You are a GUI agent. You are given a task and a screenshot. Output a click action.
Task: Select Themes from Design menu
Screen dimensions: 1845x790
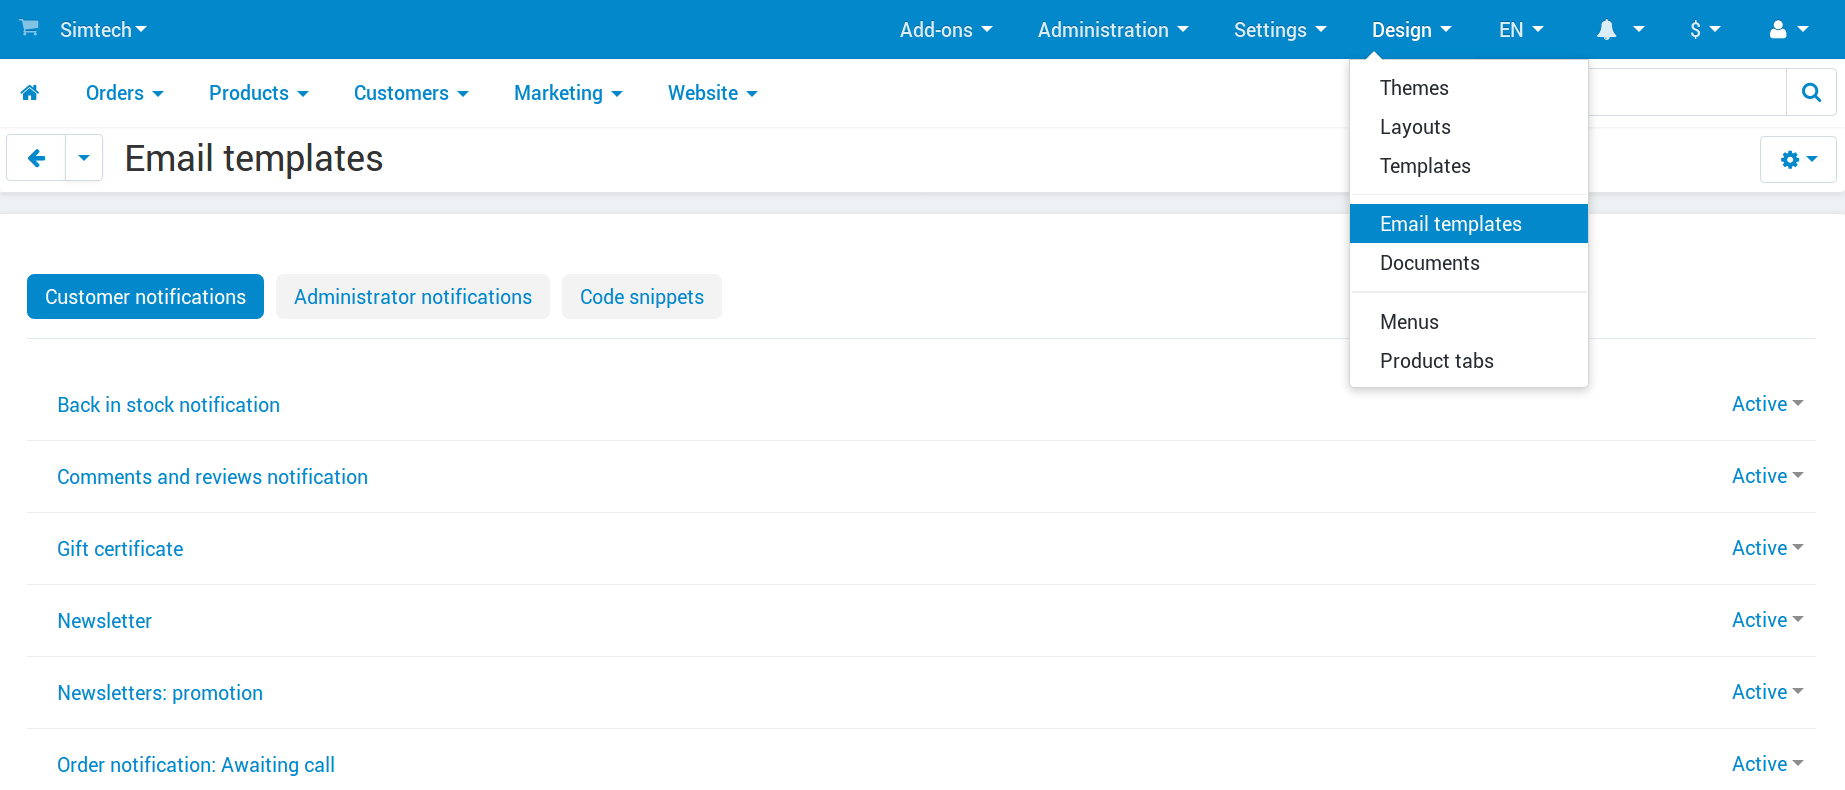pos(1469,88)
